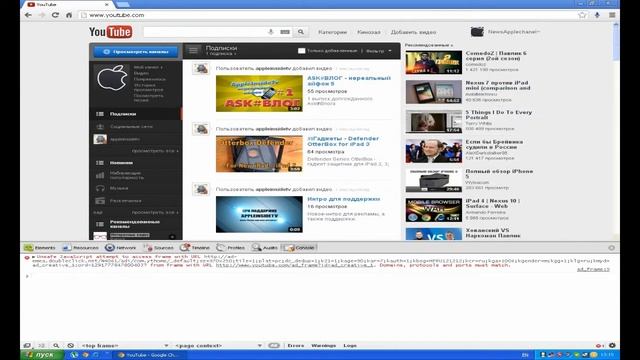
Task: Click the ASK#ВЛОГ video thumbnail
Action: click(x=259, y=93)
